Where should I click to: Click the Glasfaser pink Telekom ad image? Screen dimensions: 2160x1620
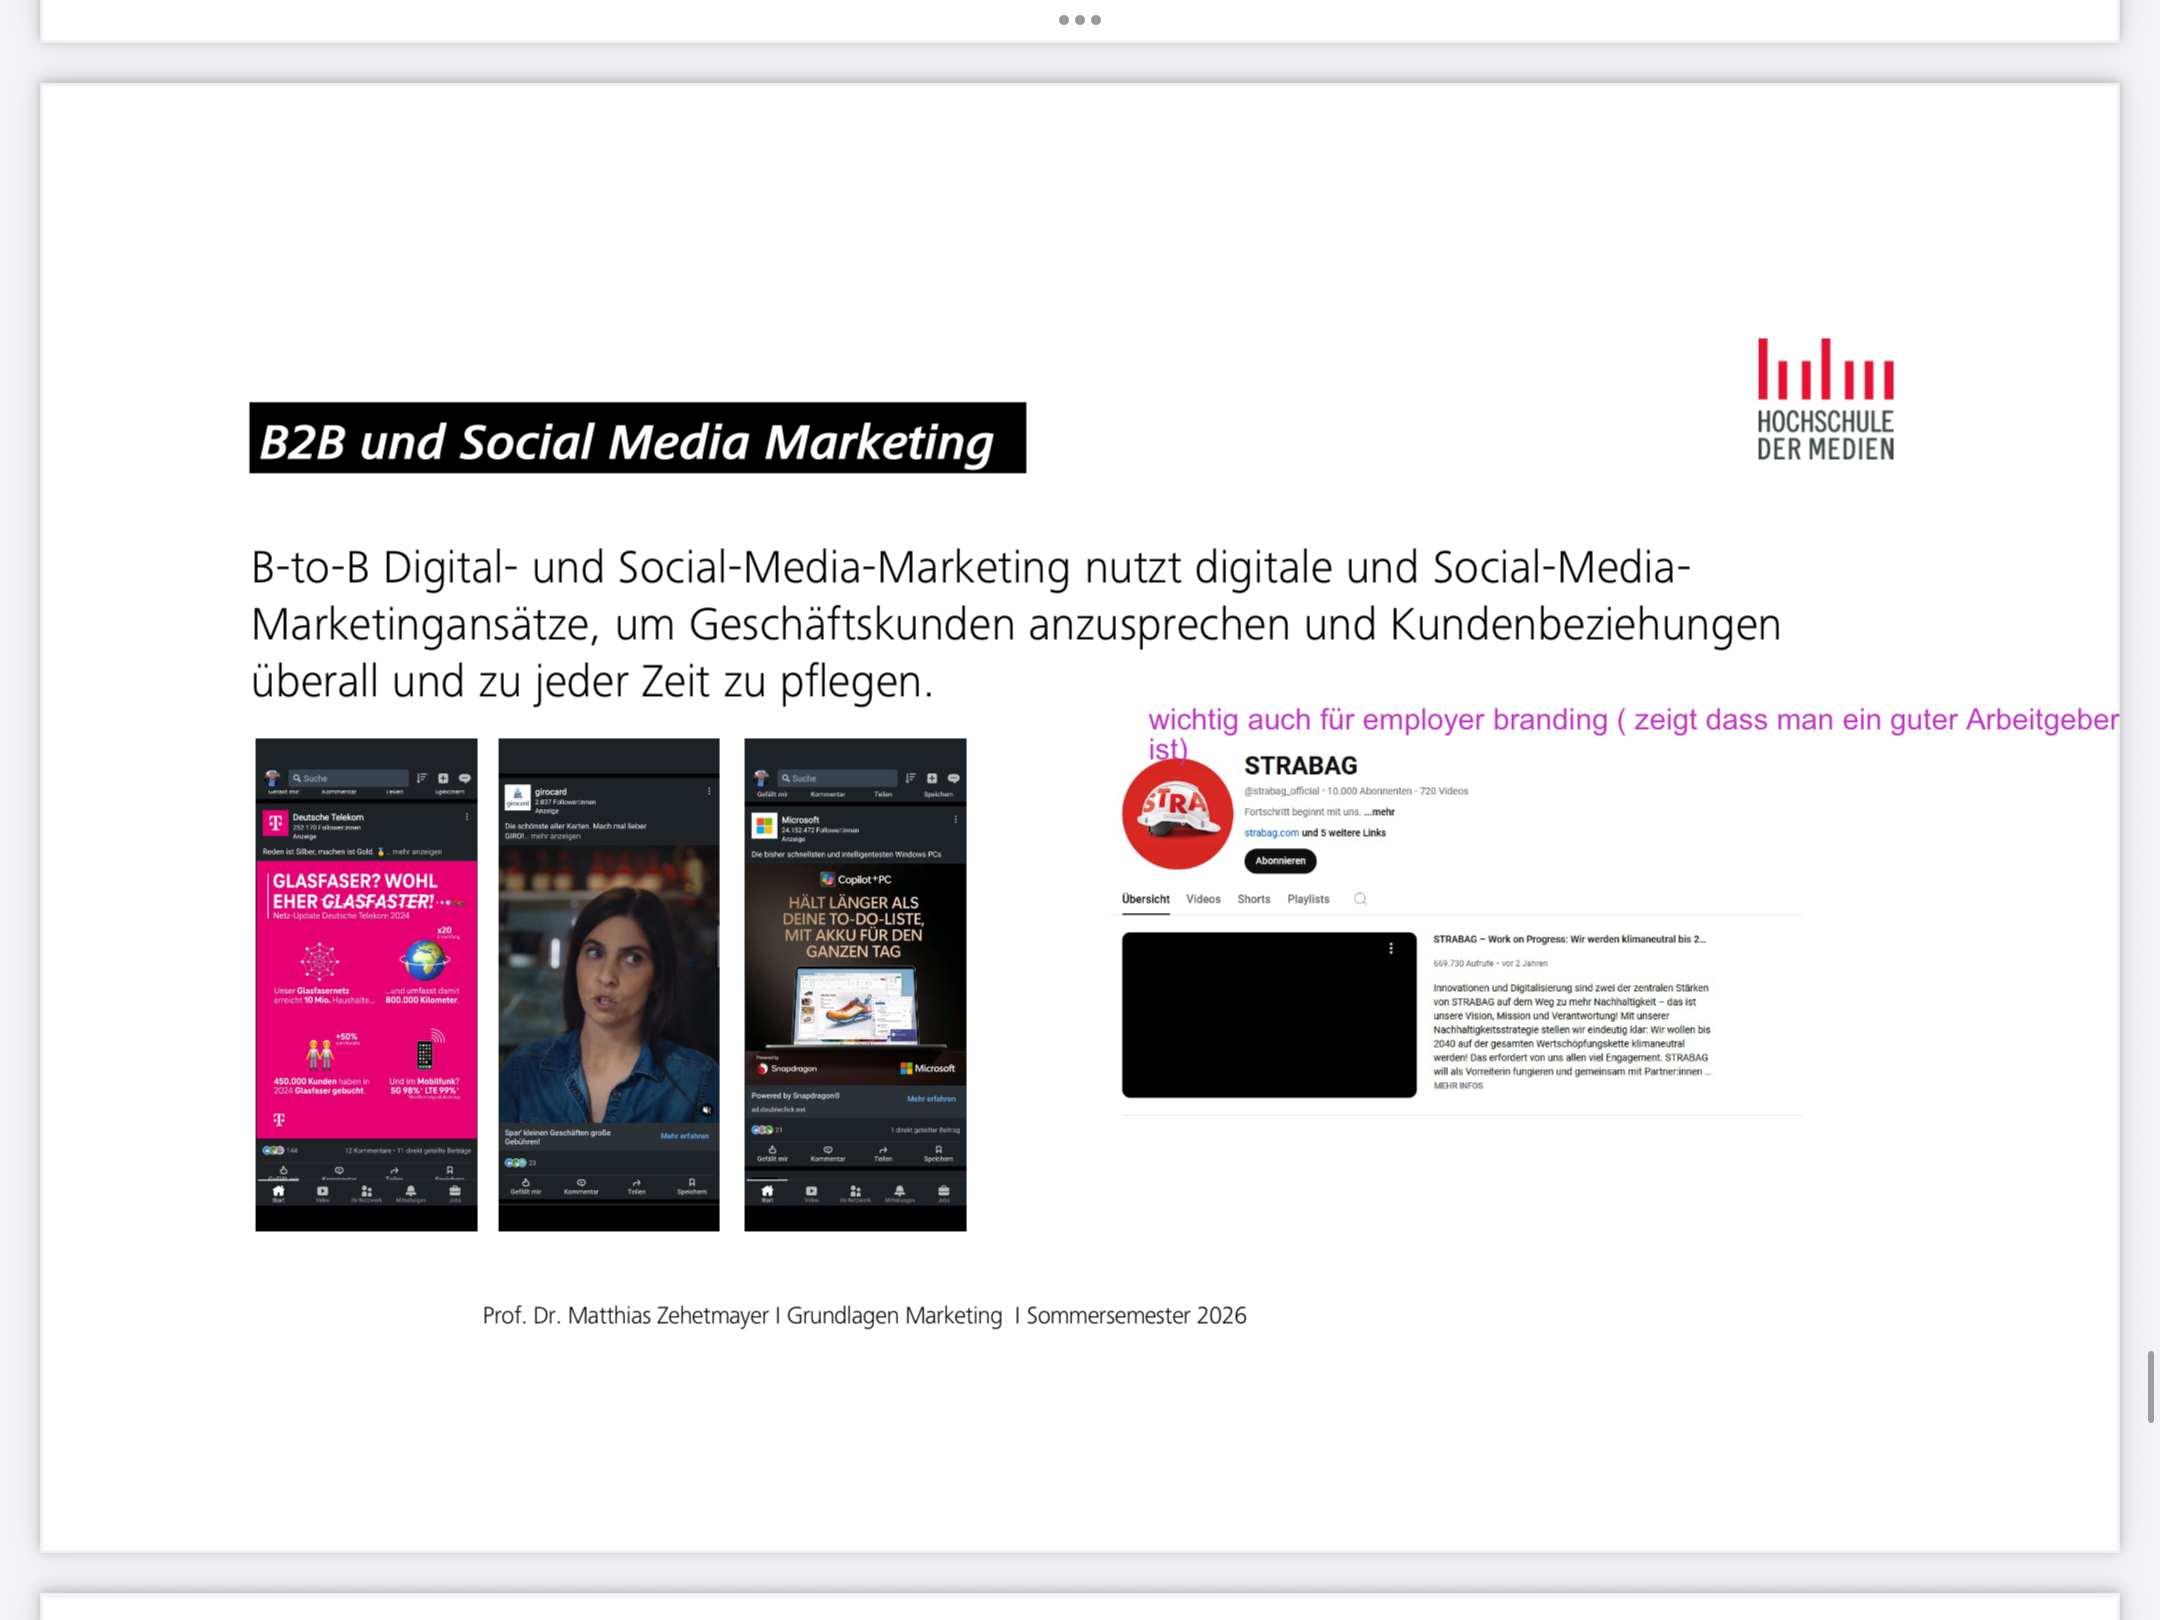pyautogui.click(x=366, y=1000)
